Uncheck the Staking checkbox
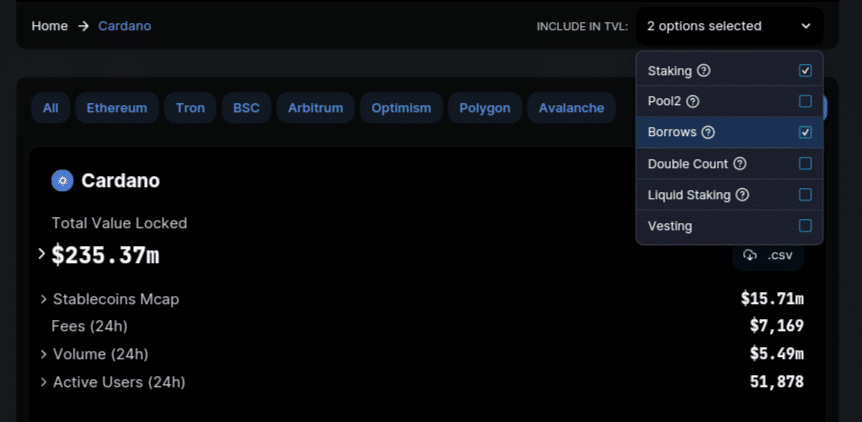The image size is (862, 422). tap(805, 71)
